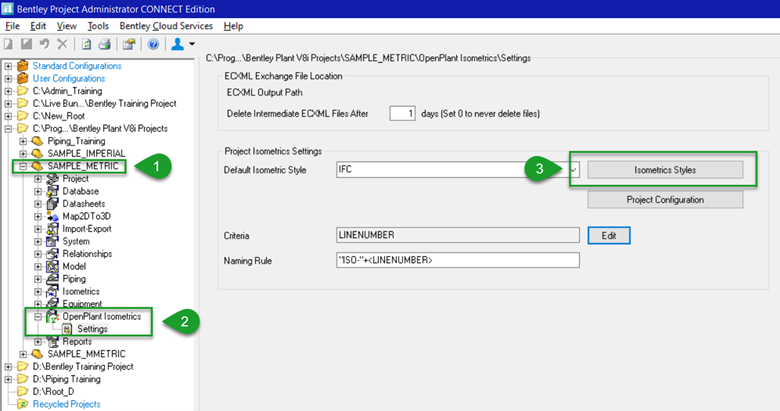Click the Reports node icon
The width and height of the screenshot is (780, 411).
52,341
